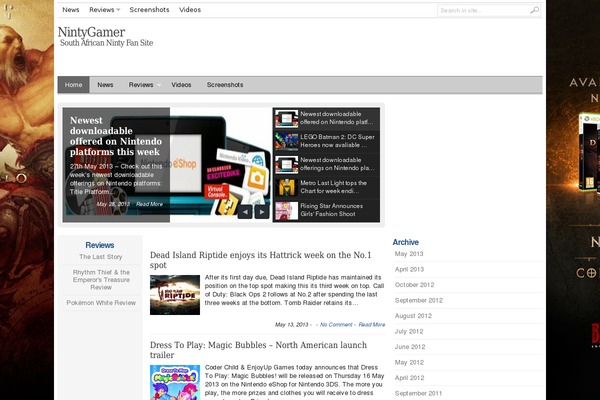Open The Last Story review
This screenshot has height=400, width=600.
pyautogui.click(x=101, y=257)
